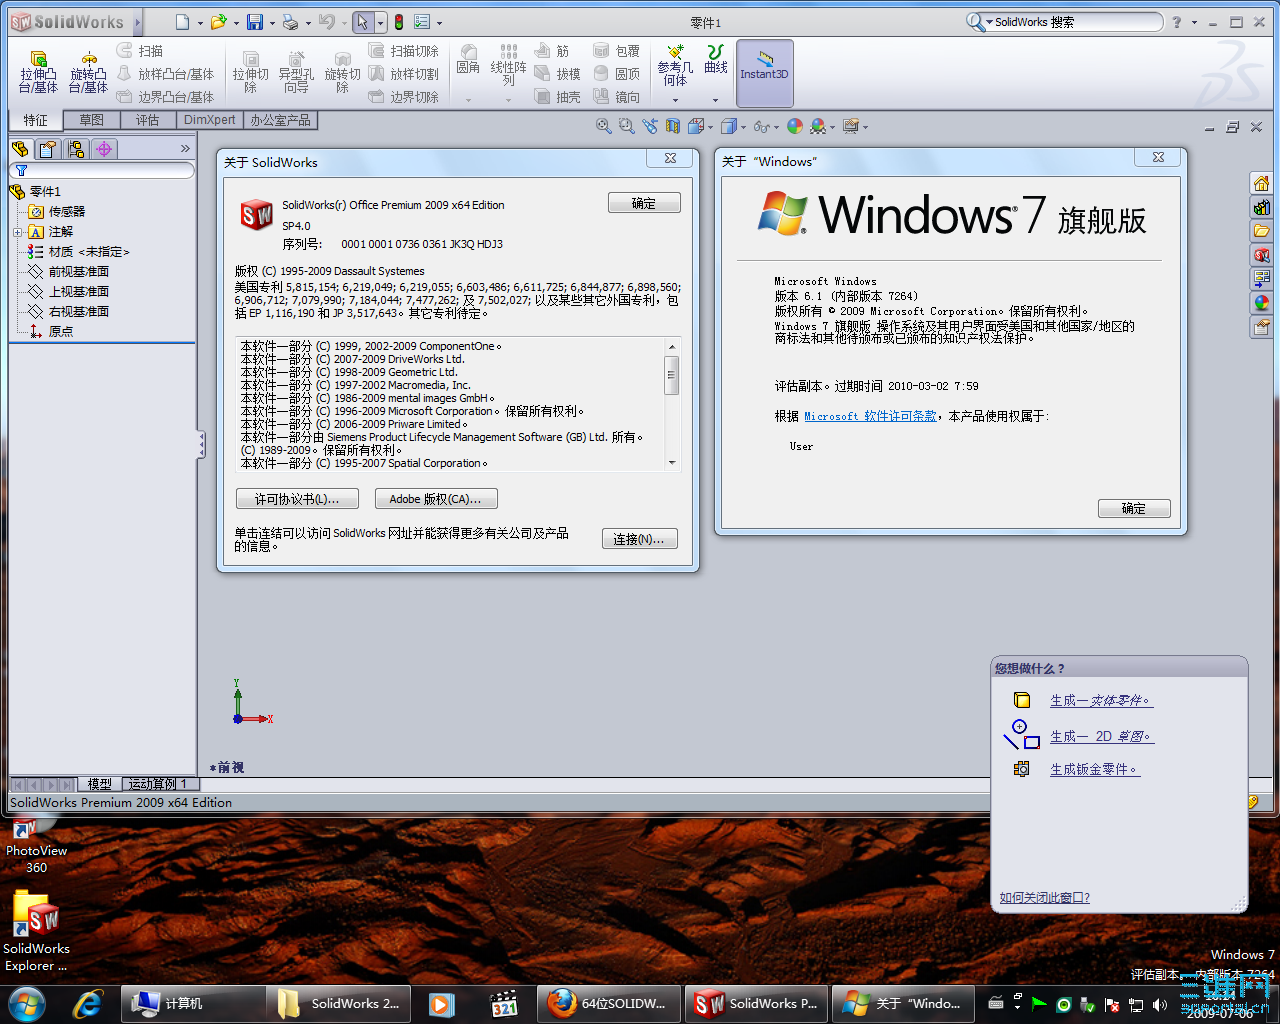Image resolution: width=1280 pixels, height=1024 pixels.
Task: Click the Zoom to Fit magnifier icon
Action: [603, 126]
